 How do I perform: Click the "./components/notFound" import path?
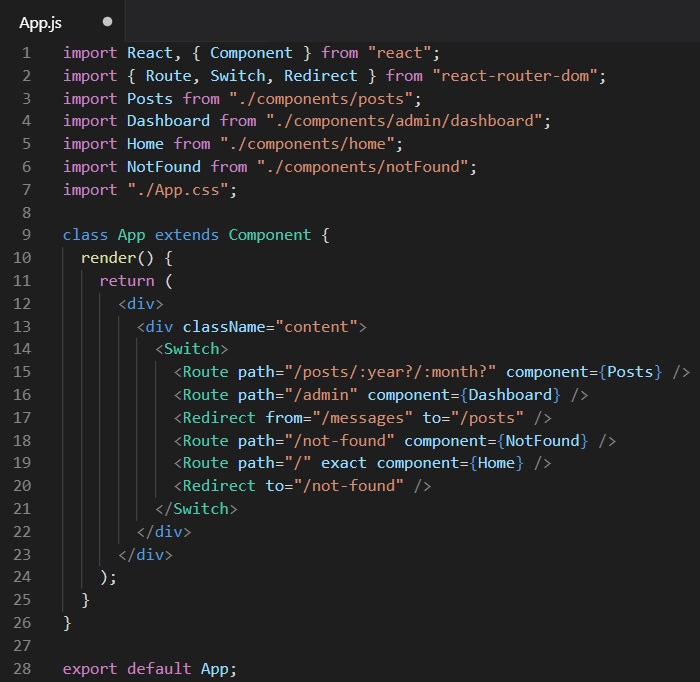coord(367,166)
